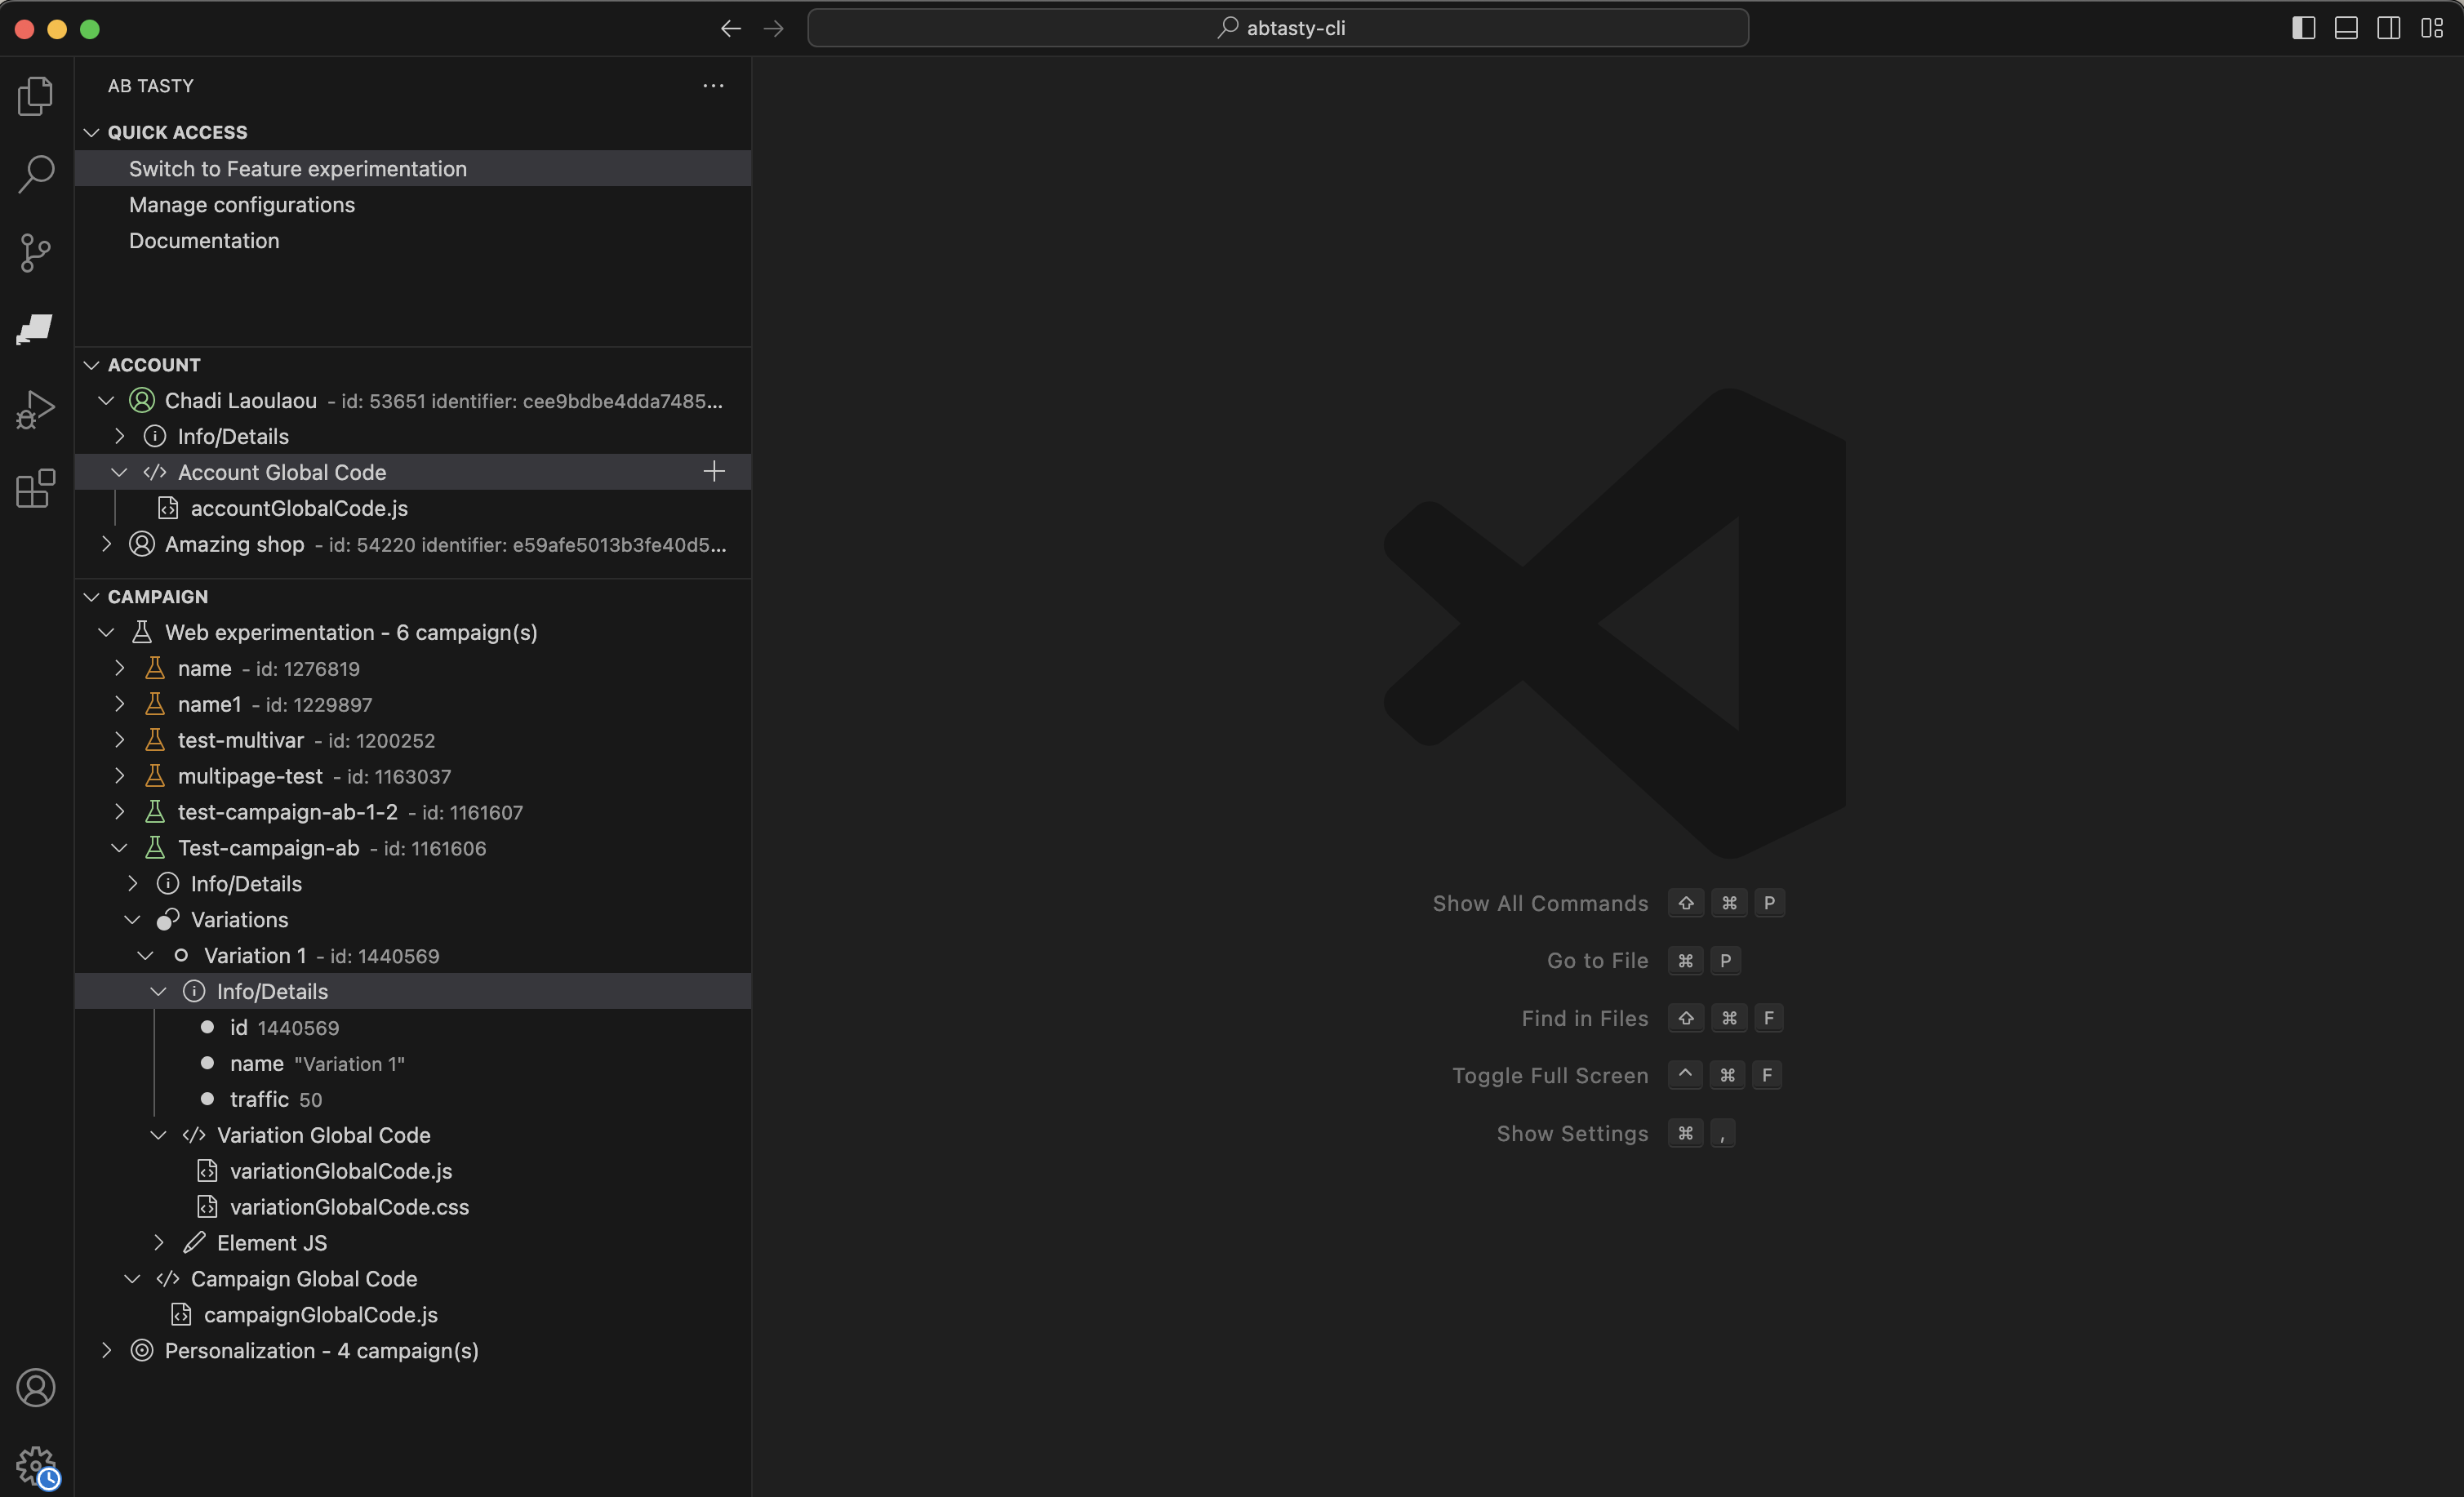The height and width of the screenshot is (1497, 2464).
Task: Toggle the Element JS section collapse state
Action: coord(158,1242)
